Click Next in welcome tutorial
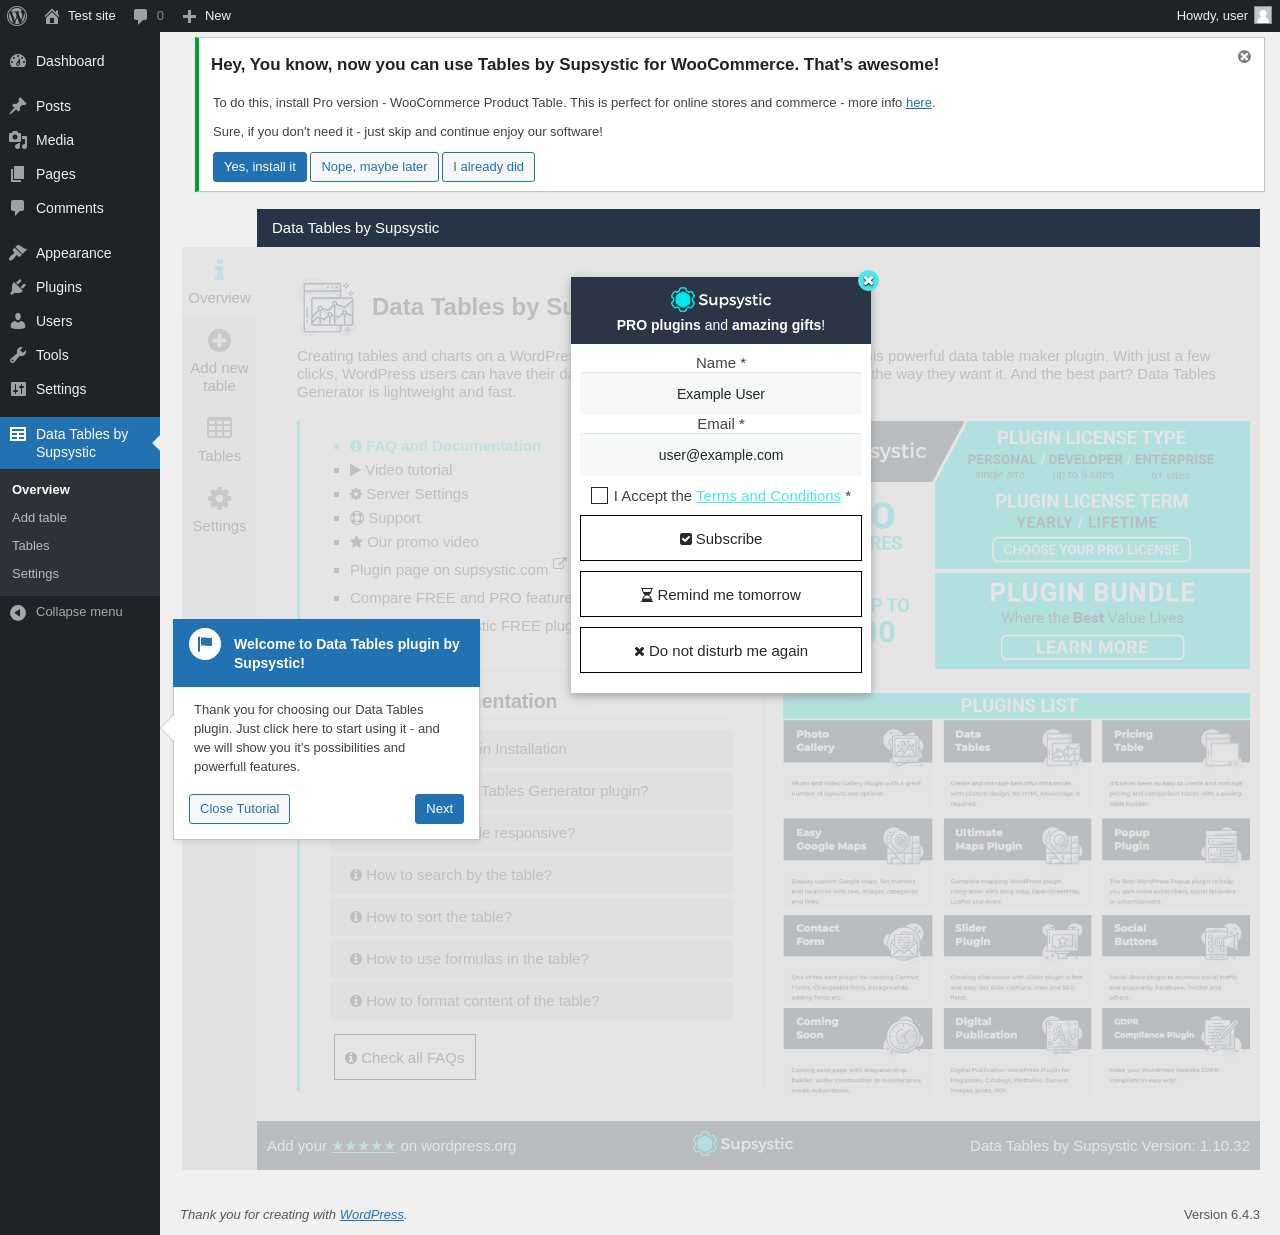The width and height of the screenshot is (1280, 1235). tap(439, 809)
